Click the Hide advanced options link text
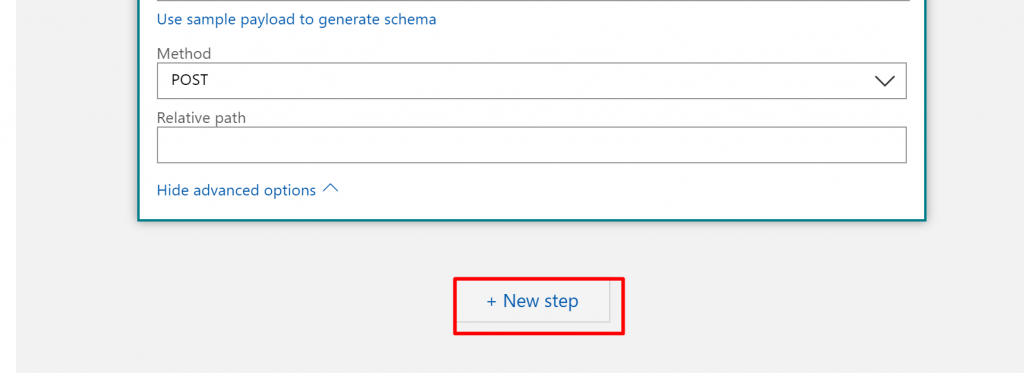Image resolution: width=1024 pixels, height=373 pixels. 236,190
